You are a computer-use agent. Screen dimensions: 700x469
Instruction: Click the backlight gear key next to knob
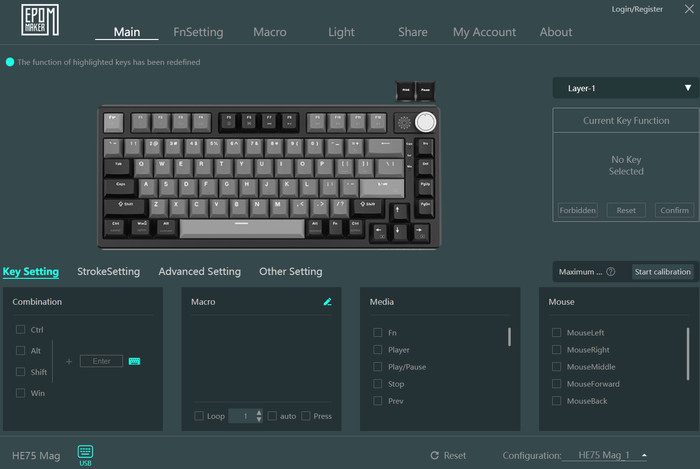pyautogui.click(x=404, y=122)
